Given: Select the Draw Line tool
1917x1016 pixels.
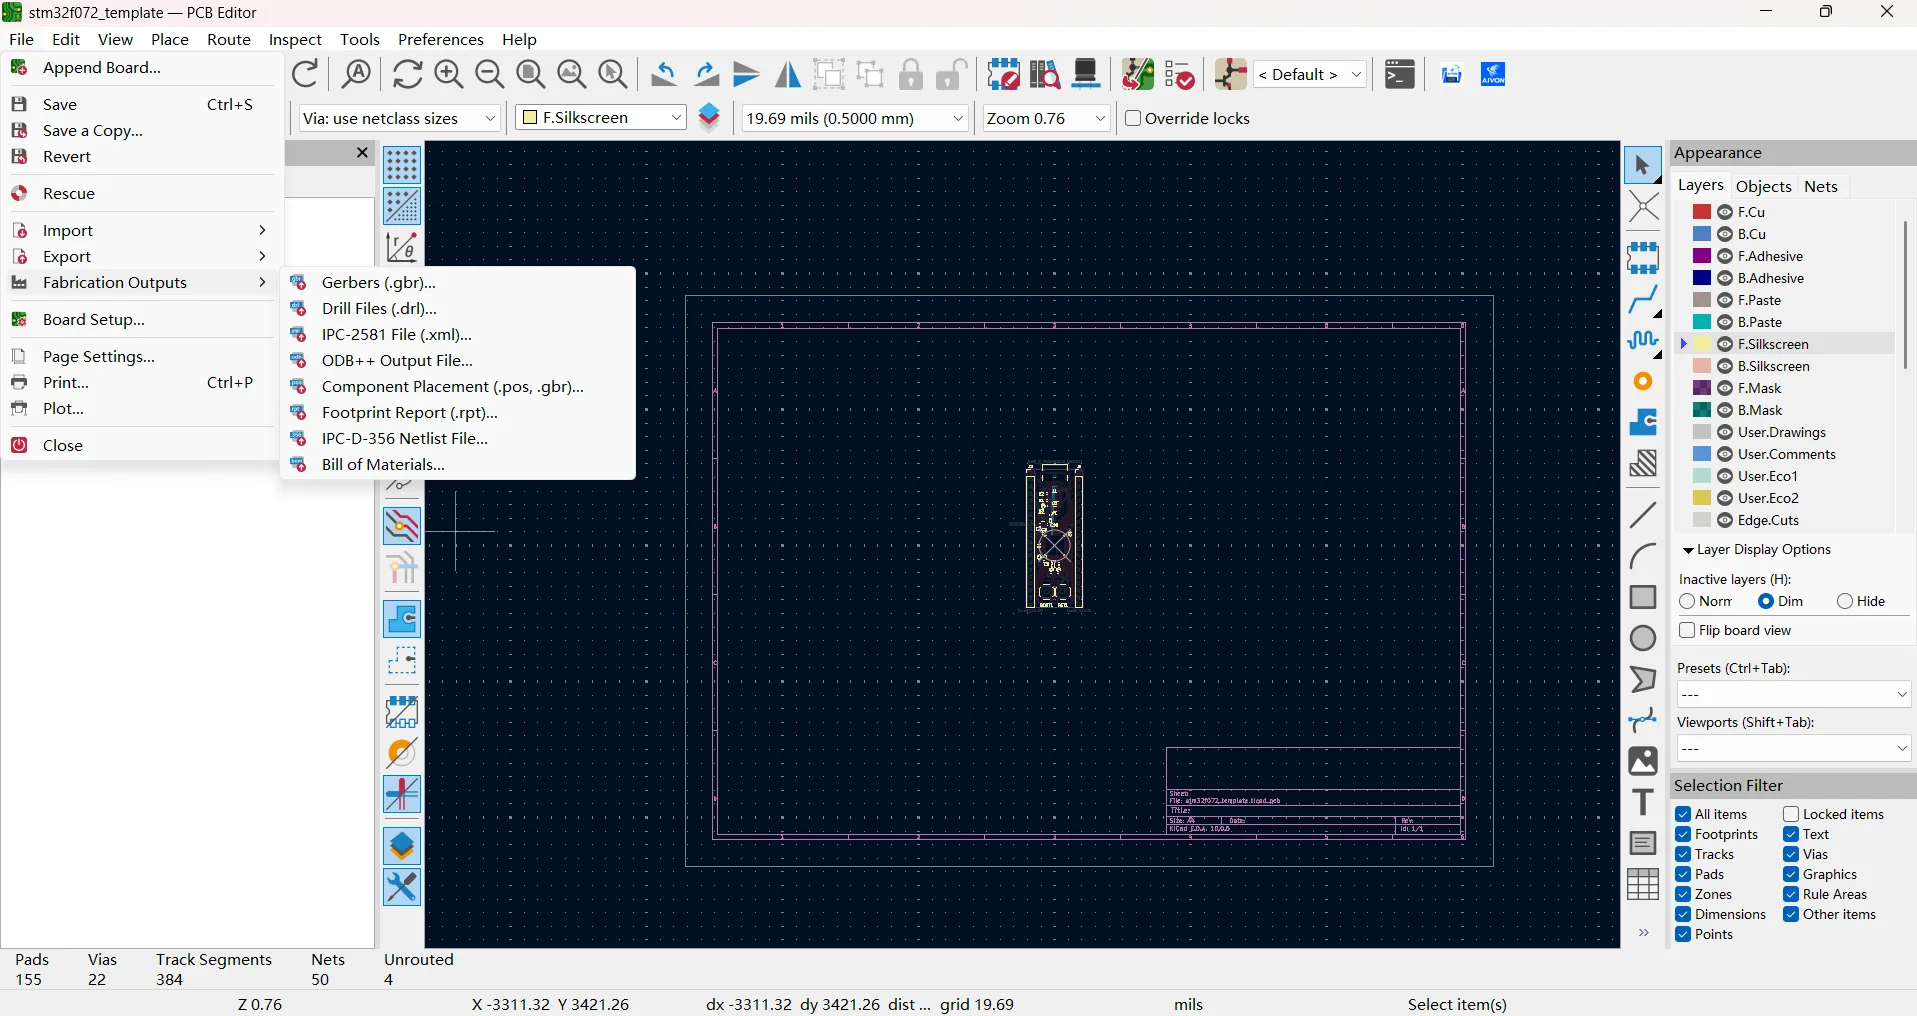Looking at the screenshot, I should [1643, 515].
